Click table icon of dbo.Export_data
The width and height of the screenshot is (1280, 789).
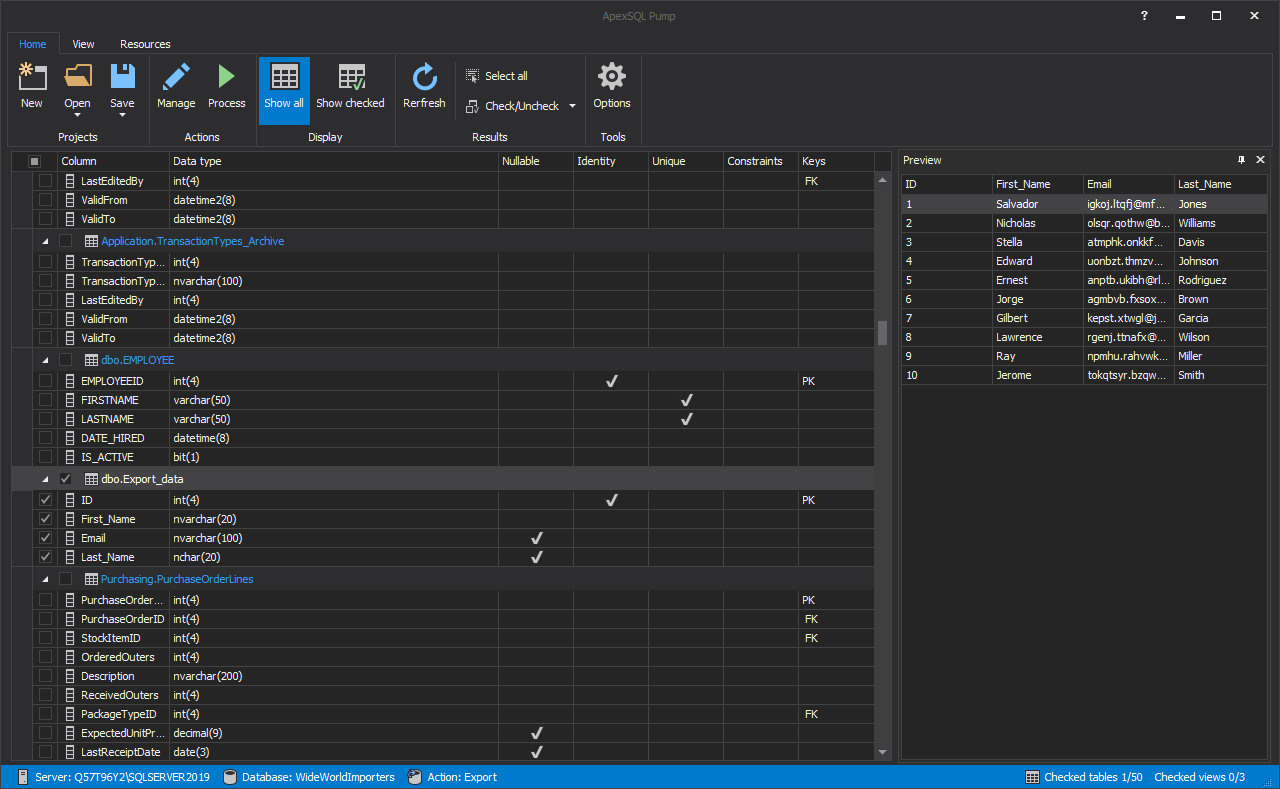(91, 479)
